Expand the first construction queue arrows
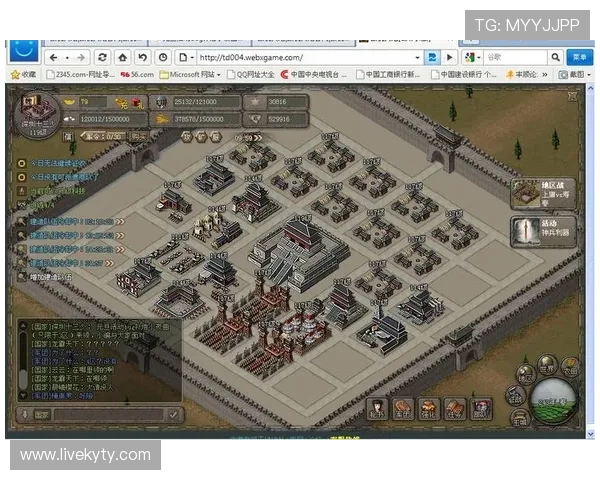 coord(119,220)
